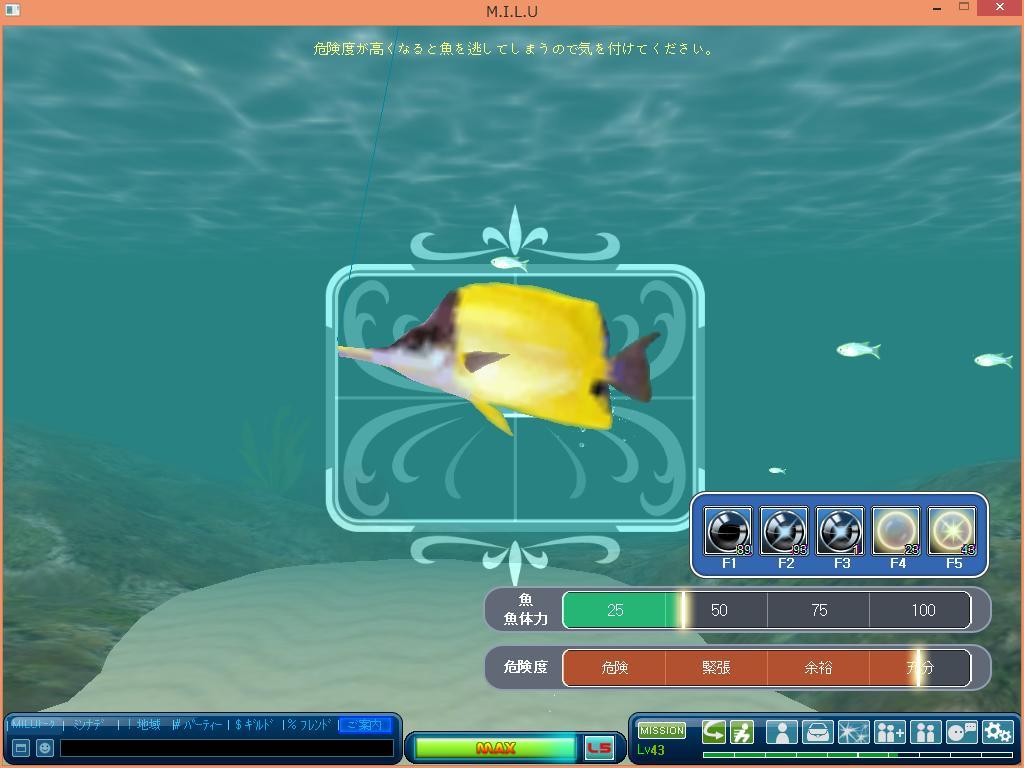Select the 地域 chat tab

(148, 724)
